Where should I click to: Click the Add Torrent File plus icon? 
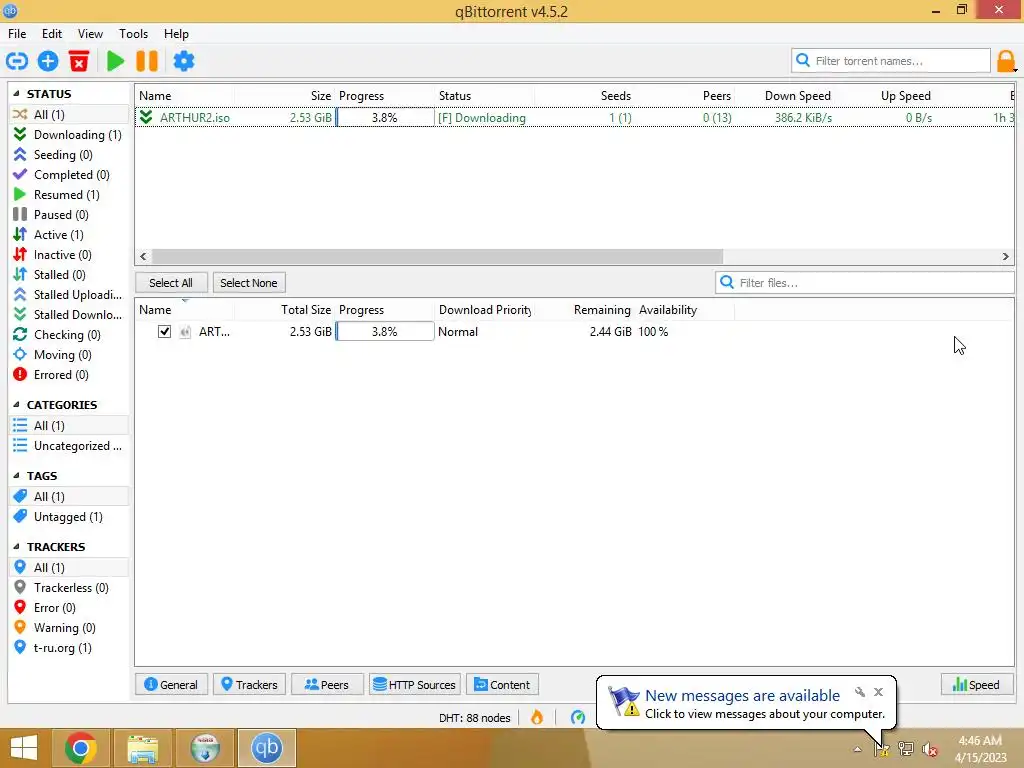tap(48, 61)
